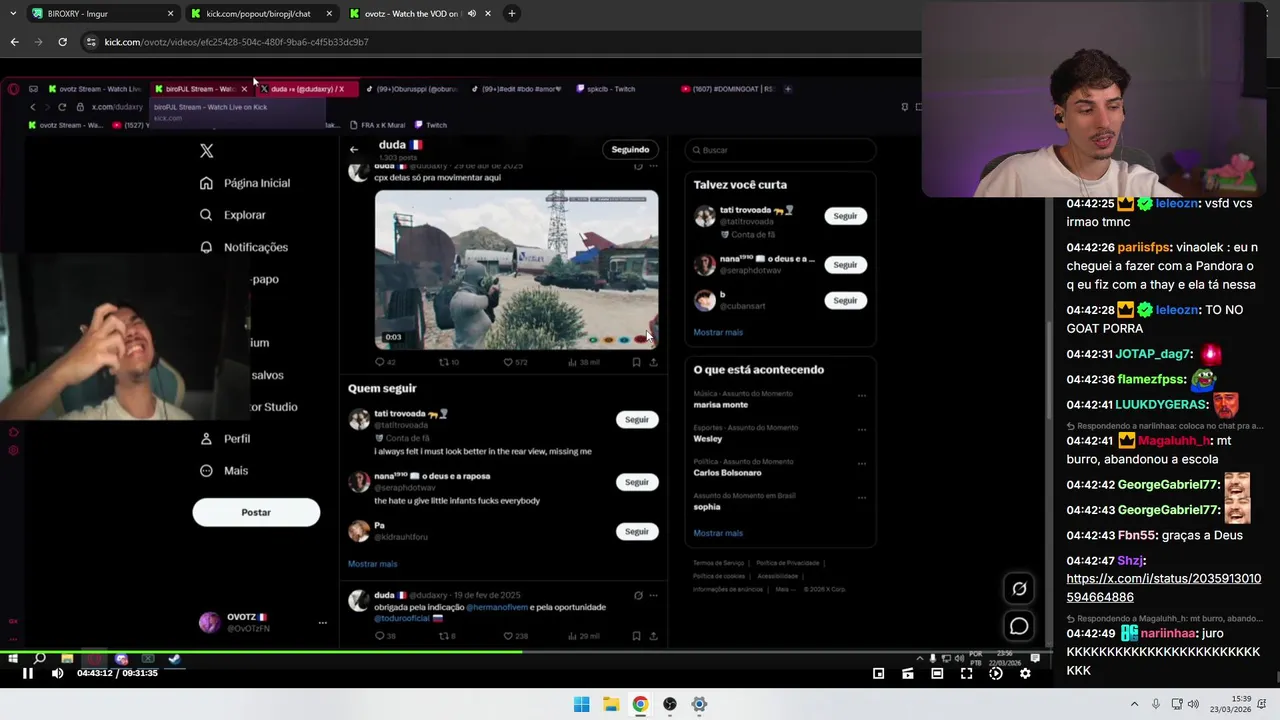Close the kick.com popout chat tab

(x=330, y=14)
